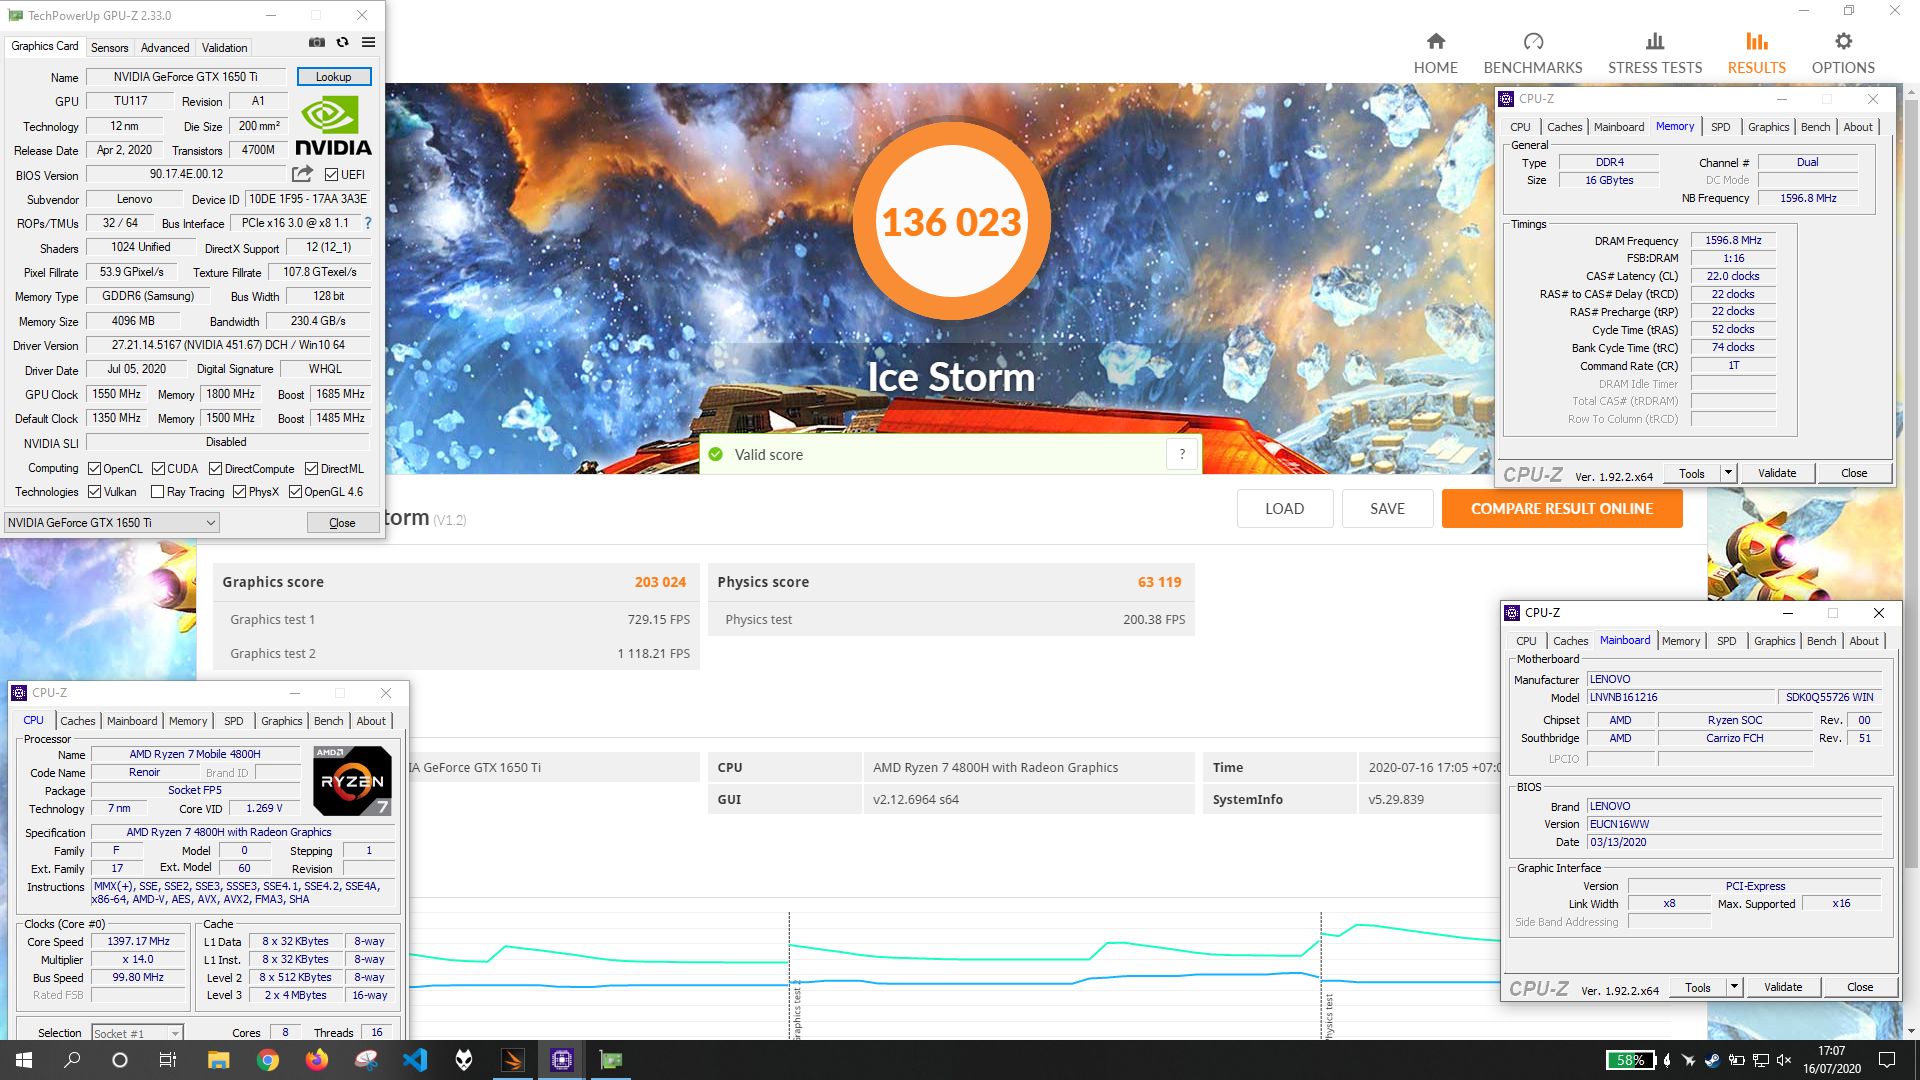Open Cortana from the taskbar

coord(120,1060)
